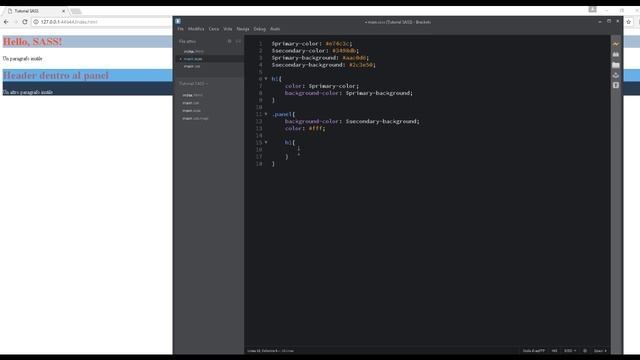640x360 pixels.
Task: Click in Chrome's address bar URL
Action: click(69, 22)
